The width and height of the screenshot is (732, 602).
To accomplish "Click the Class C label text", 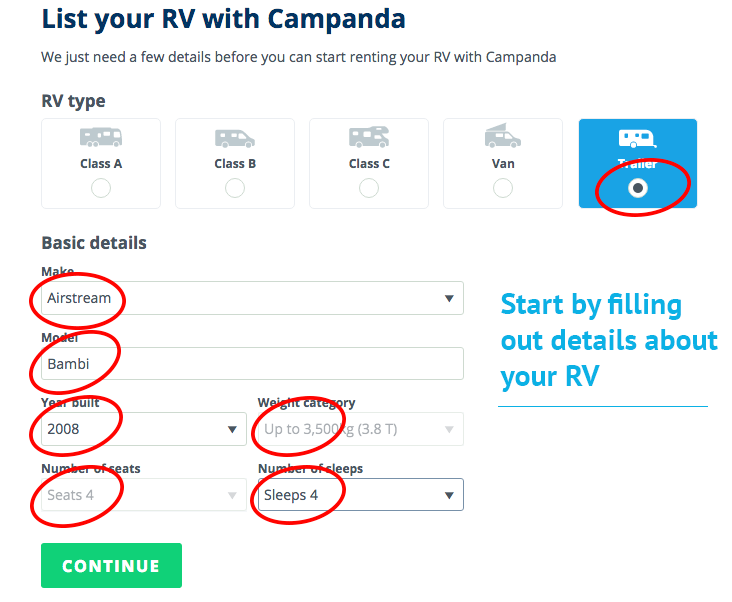I will (x=369, y=164).
